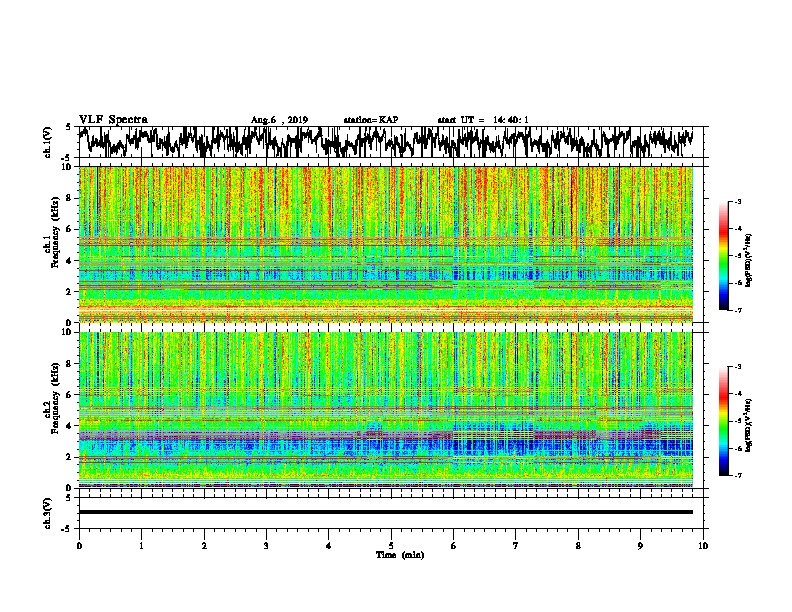Image resolution: width=792 pixels, height=612 pixels.
Task: Click the "VLF Spectra" plot title
Action: pos(113,120)
